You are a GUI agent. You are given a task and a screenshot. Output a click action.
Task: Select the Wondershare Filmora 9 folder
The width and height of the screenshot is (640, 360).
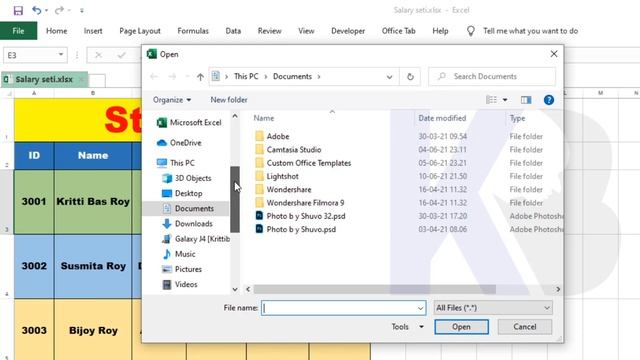(x=300, y=203)
